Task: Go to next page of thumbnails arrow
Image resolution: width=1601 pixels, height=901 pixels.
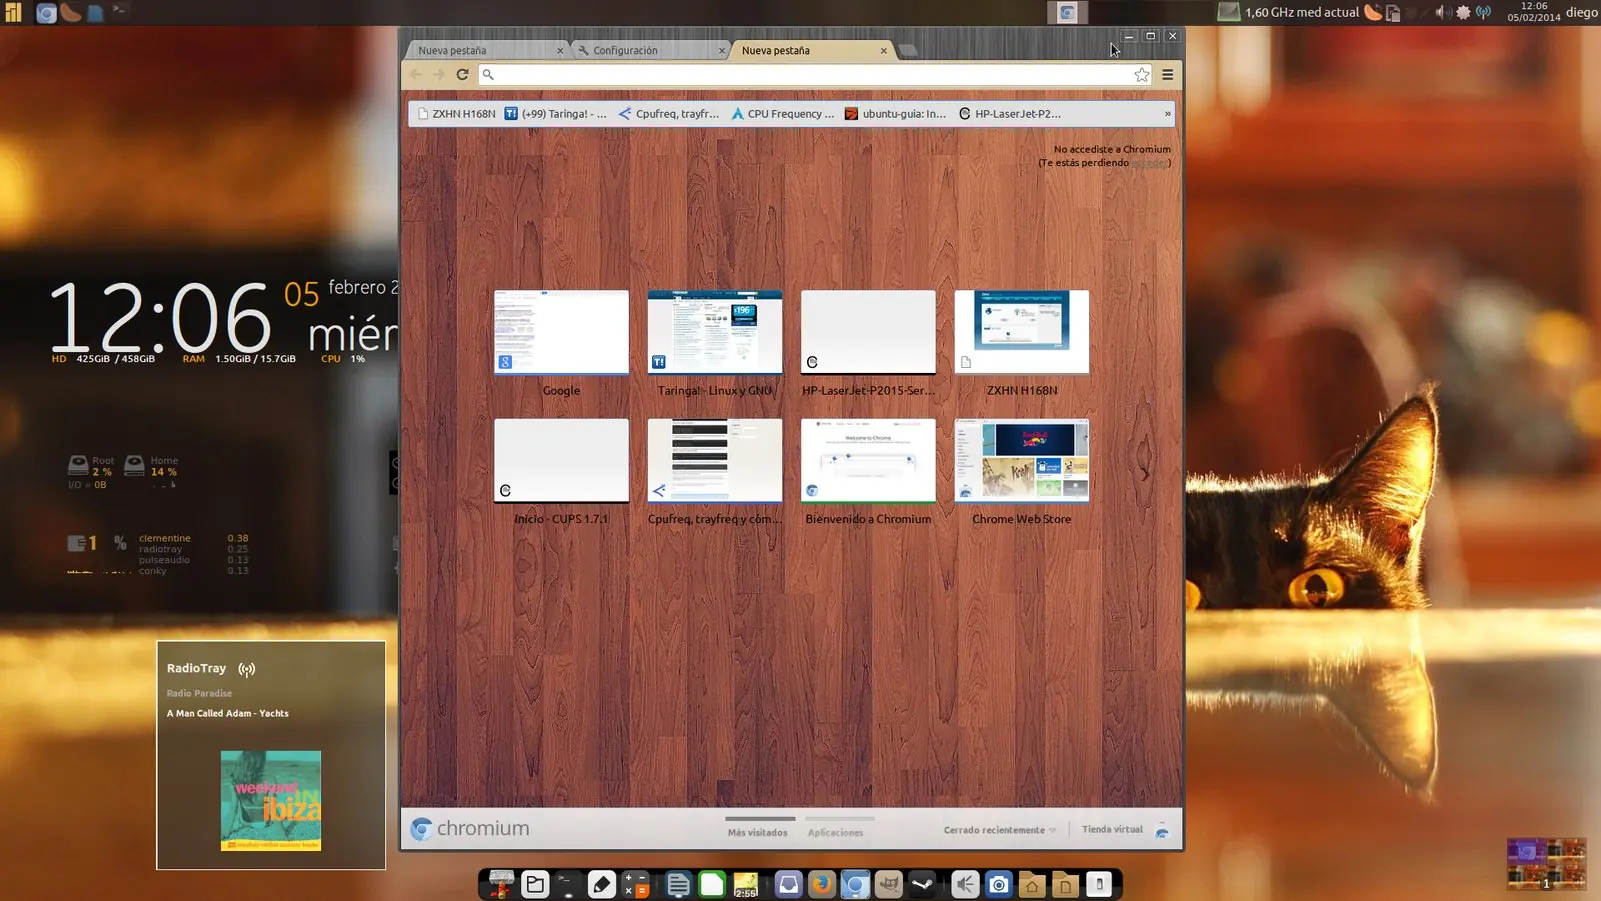Action: coord(1145,474)
